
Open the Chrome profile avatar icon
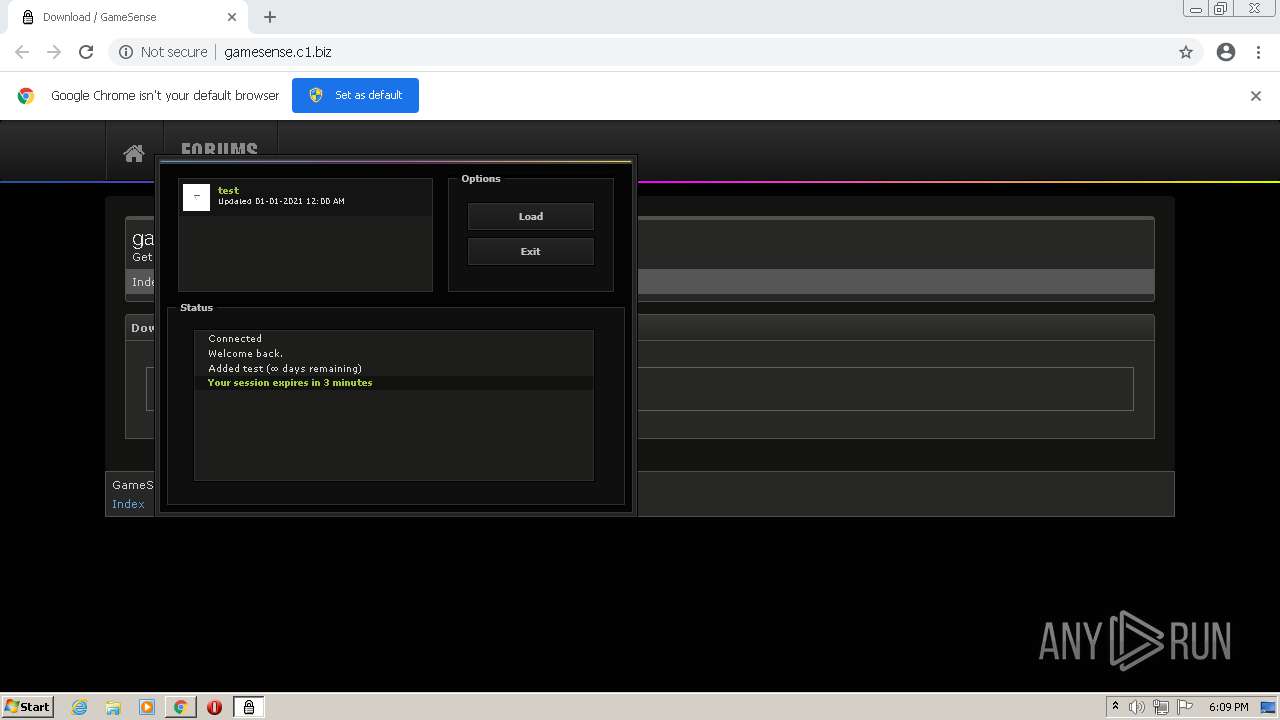click(x=1226, y=52)
